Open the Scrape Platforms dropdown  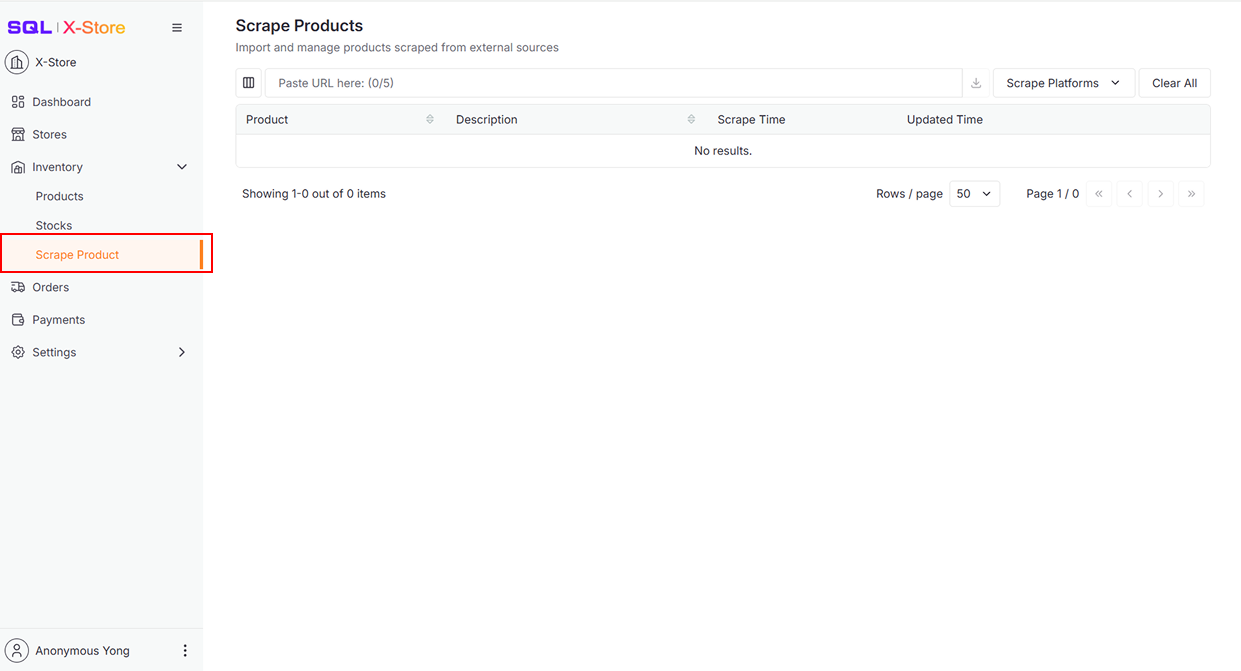click(x=1063, y=83)
